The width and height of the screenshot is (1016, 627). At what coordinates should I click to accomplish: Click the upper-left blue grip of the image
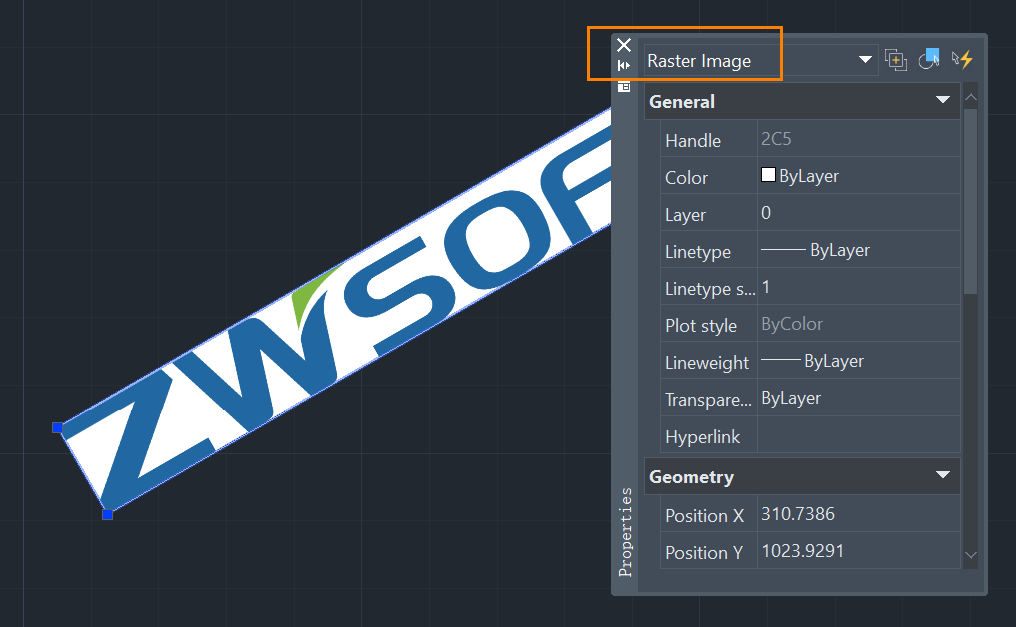pos(57,428)
